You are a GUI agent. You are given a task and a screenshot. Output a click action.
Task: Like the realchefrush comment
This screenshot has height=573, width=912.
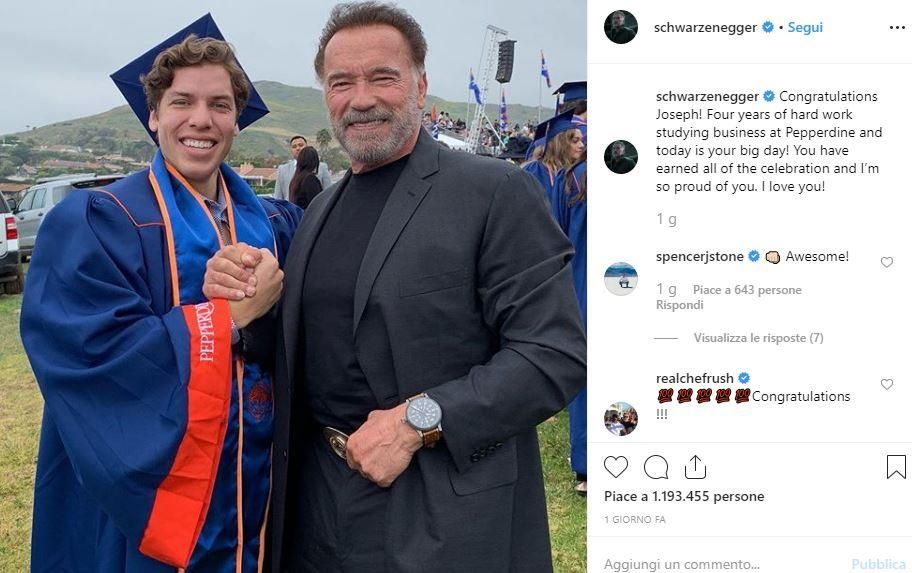(886, 384)
